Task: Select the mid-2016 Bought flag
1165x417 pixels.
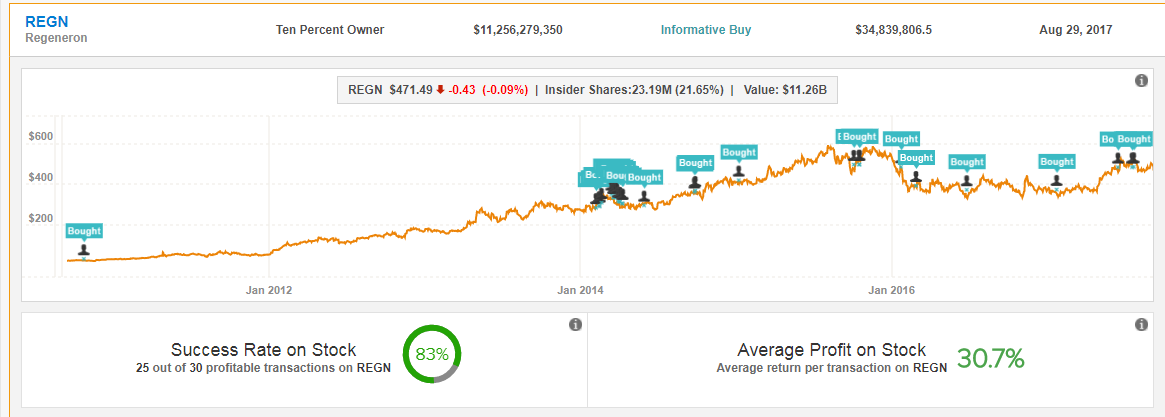Action: click(x=967, y=161)
